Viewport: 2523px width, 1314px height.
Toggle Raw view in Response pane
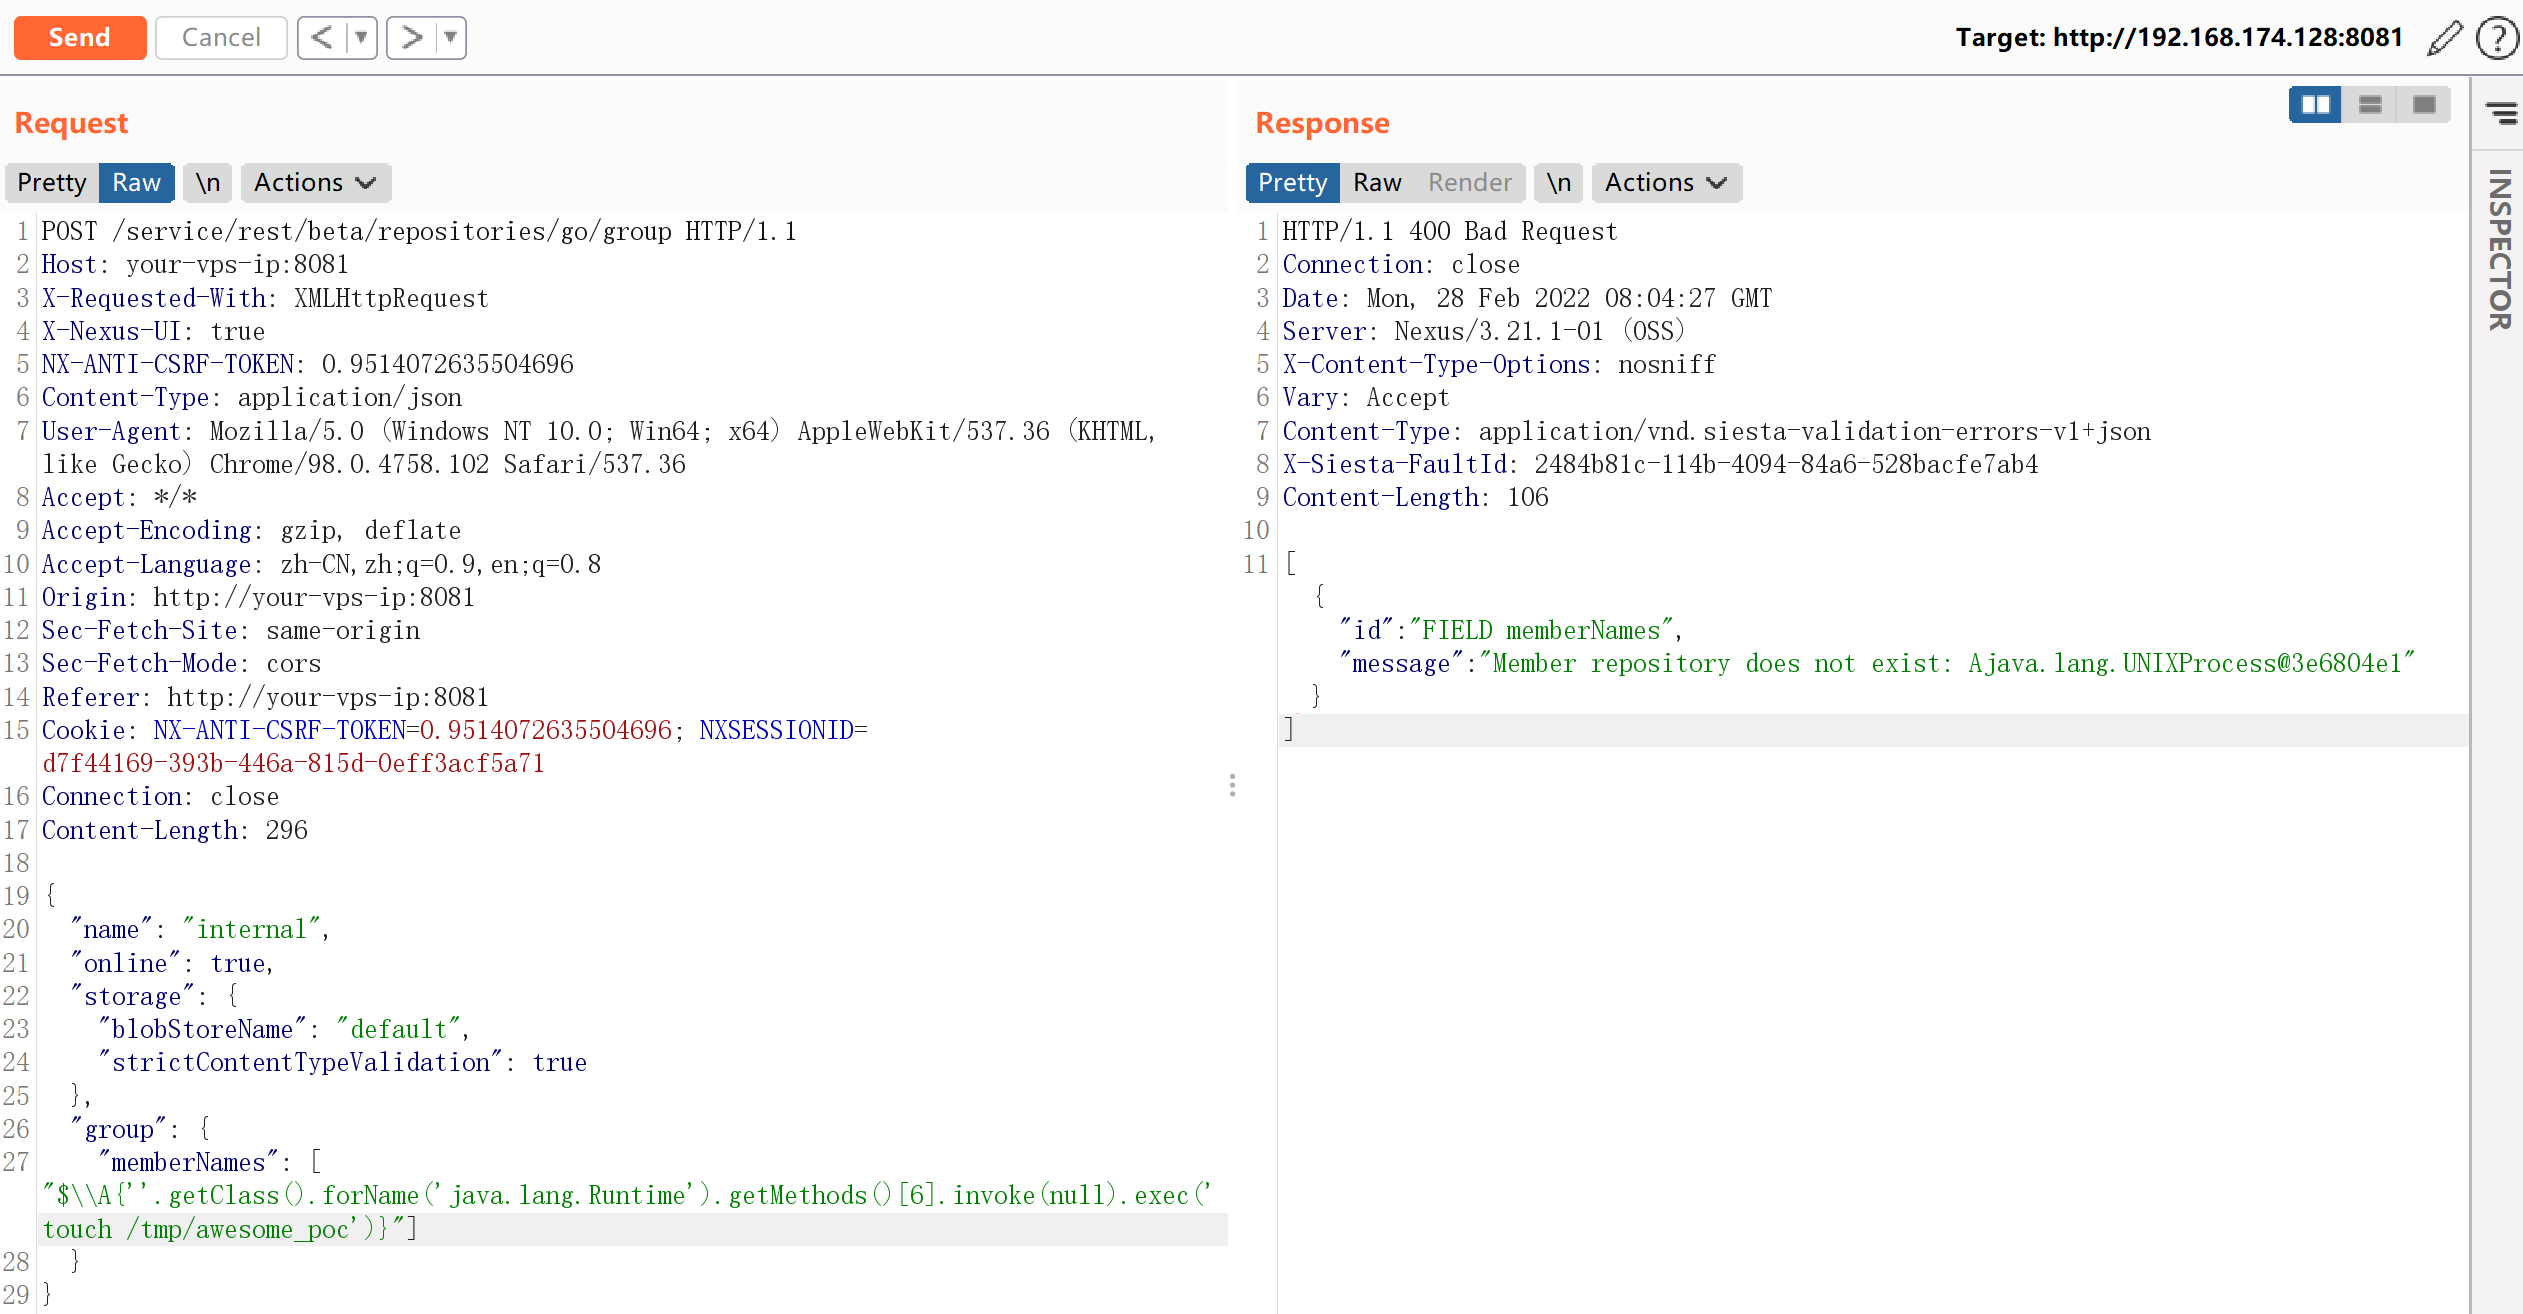pos(1376,182)
